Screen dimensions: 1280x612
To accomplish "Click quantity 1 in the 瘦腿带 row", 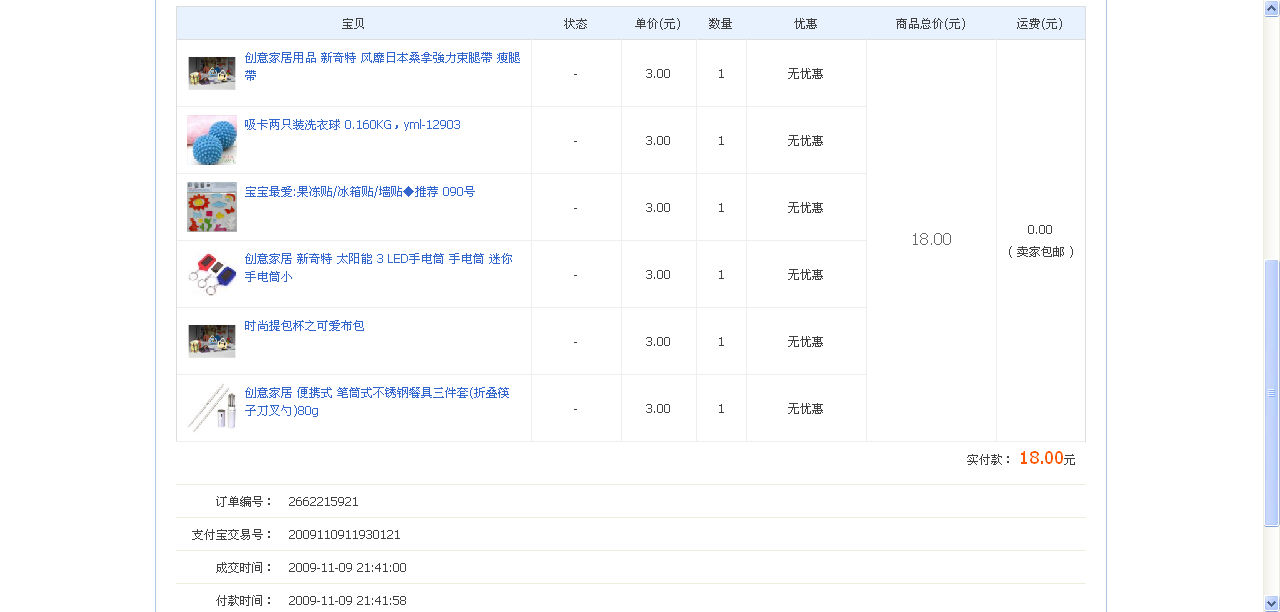I will [x=721, y=74].
